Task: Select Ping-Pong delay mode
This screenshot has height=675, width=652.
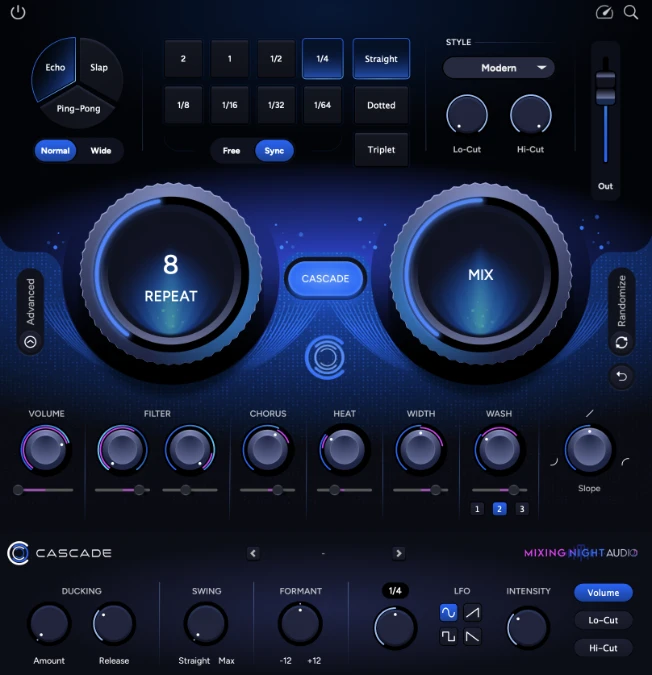Action: click(78, 108)
